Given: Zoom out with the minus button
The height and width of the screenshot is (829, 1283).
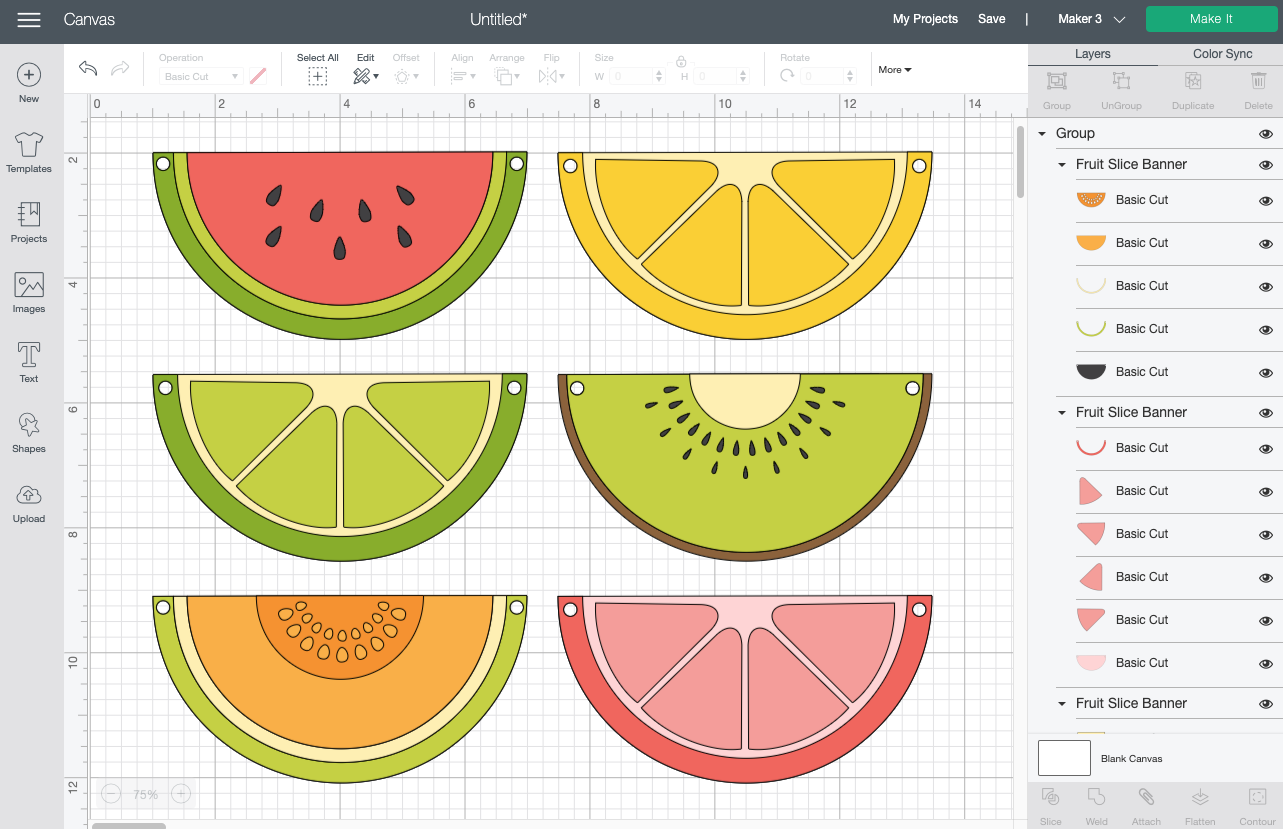Looking at the screenshot, I should pos(111,794).
